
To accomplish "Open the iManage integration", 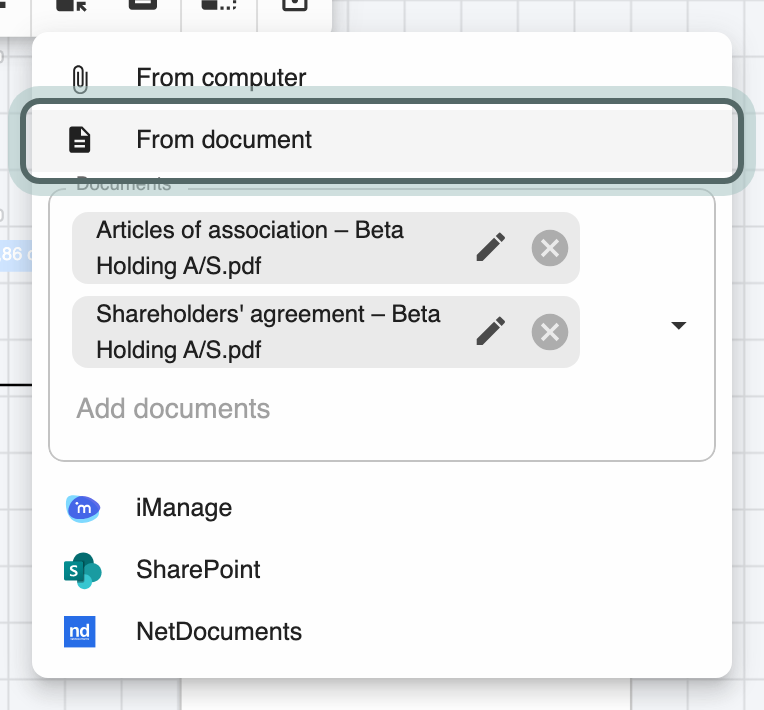I will (x=382, y=508).
